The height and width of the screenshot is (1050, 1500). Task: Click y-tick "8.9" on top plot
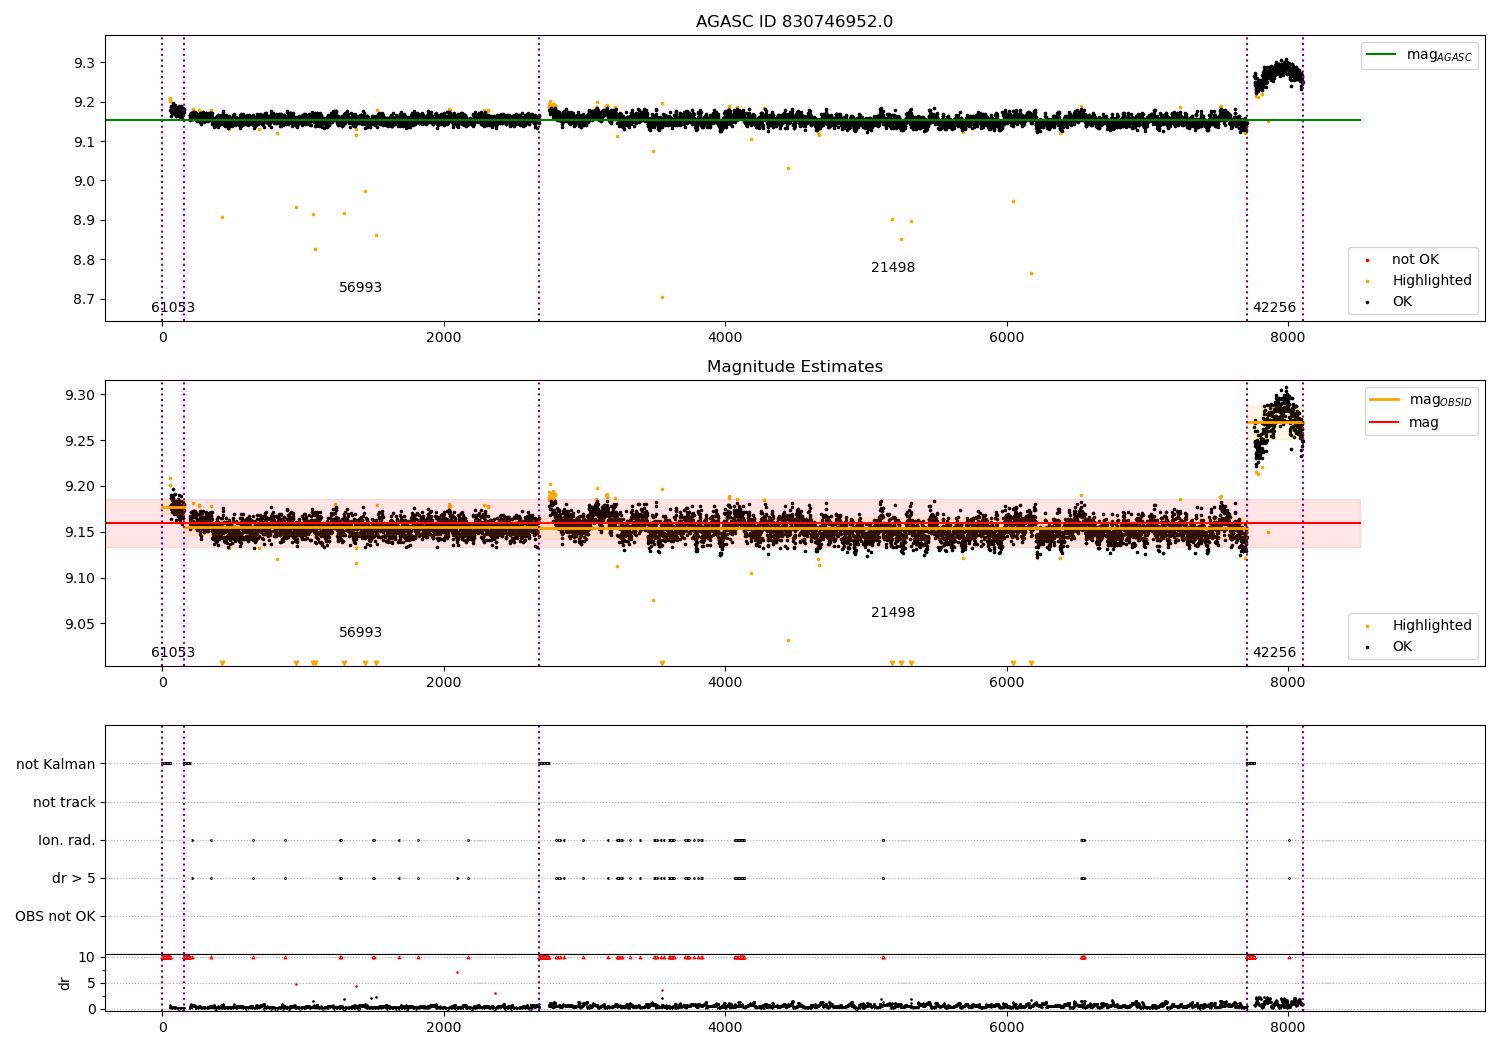(84, 220)
